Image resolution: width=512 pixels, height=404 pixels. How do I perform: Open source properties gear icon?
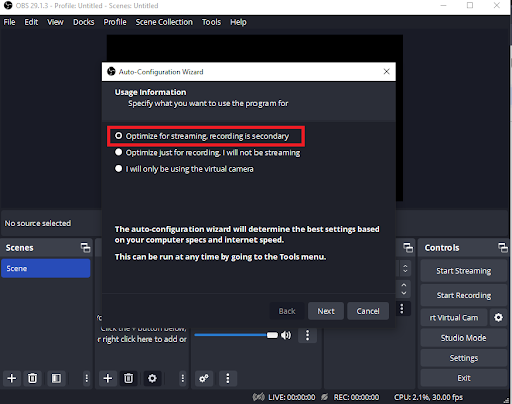(x=152, y=378)
